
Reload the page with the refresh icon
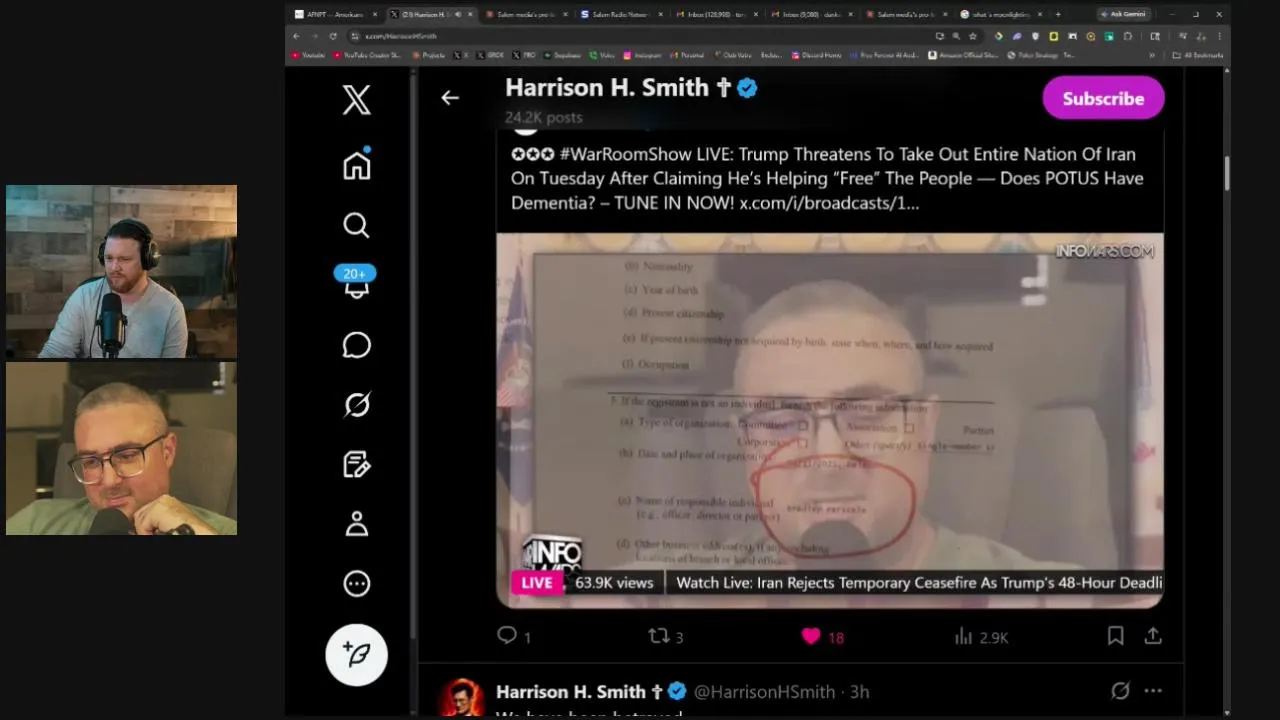(x=333, y=36)
